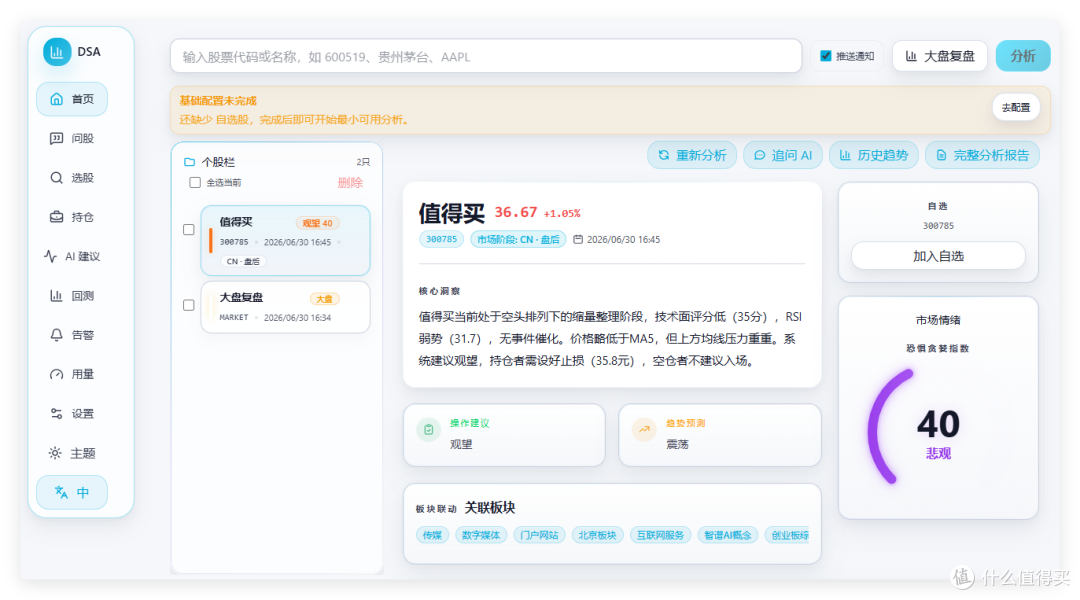Viewport: 1080px width, 600px height.
Task: Click the 智谱AI概念 sector tag
Action: tap(728, 535)
